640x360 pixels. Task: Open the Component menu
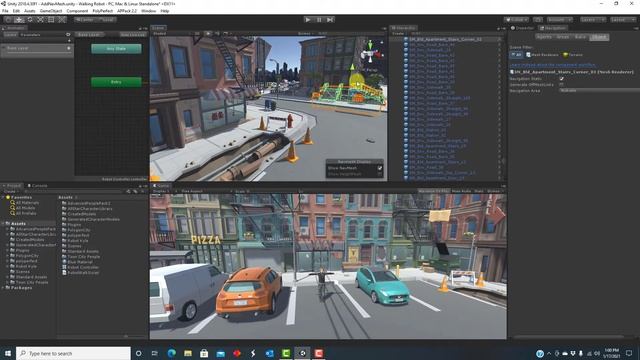(x=77, y=11)
